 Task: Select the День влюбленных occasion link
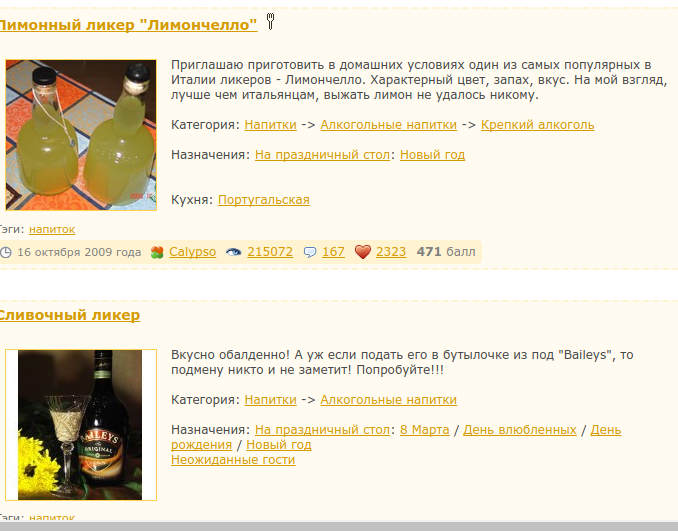[x=520, y=430]
